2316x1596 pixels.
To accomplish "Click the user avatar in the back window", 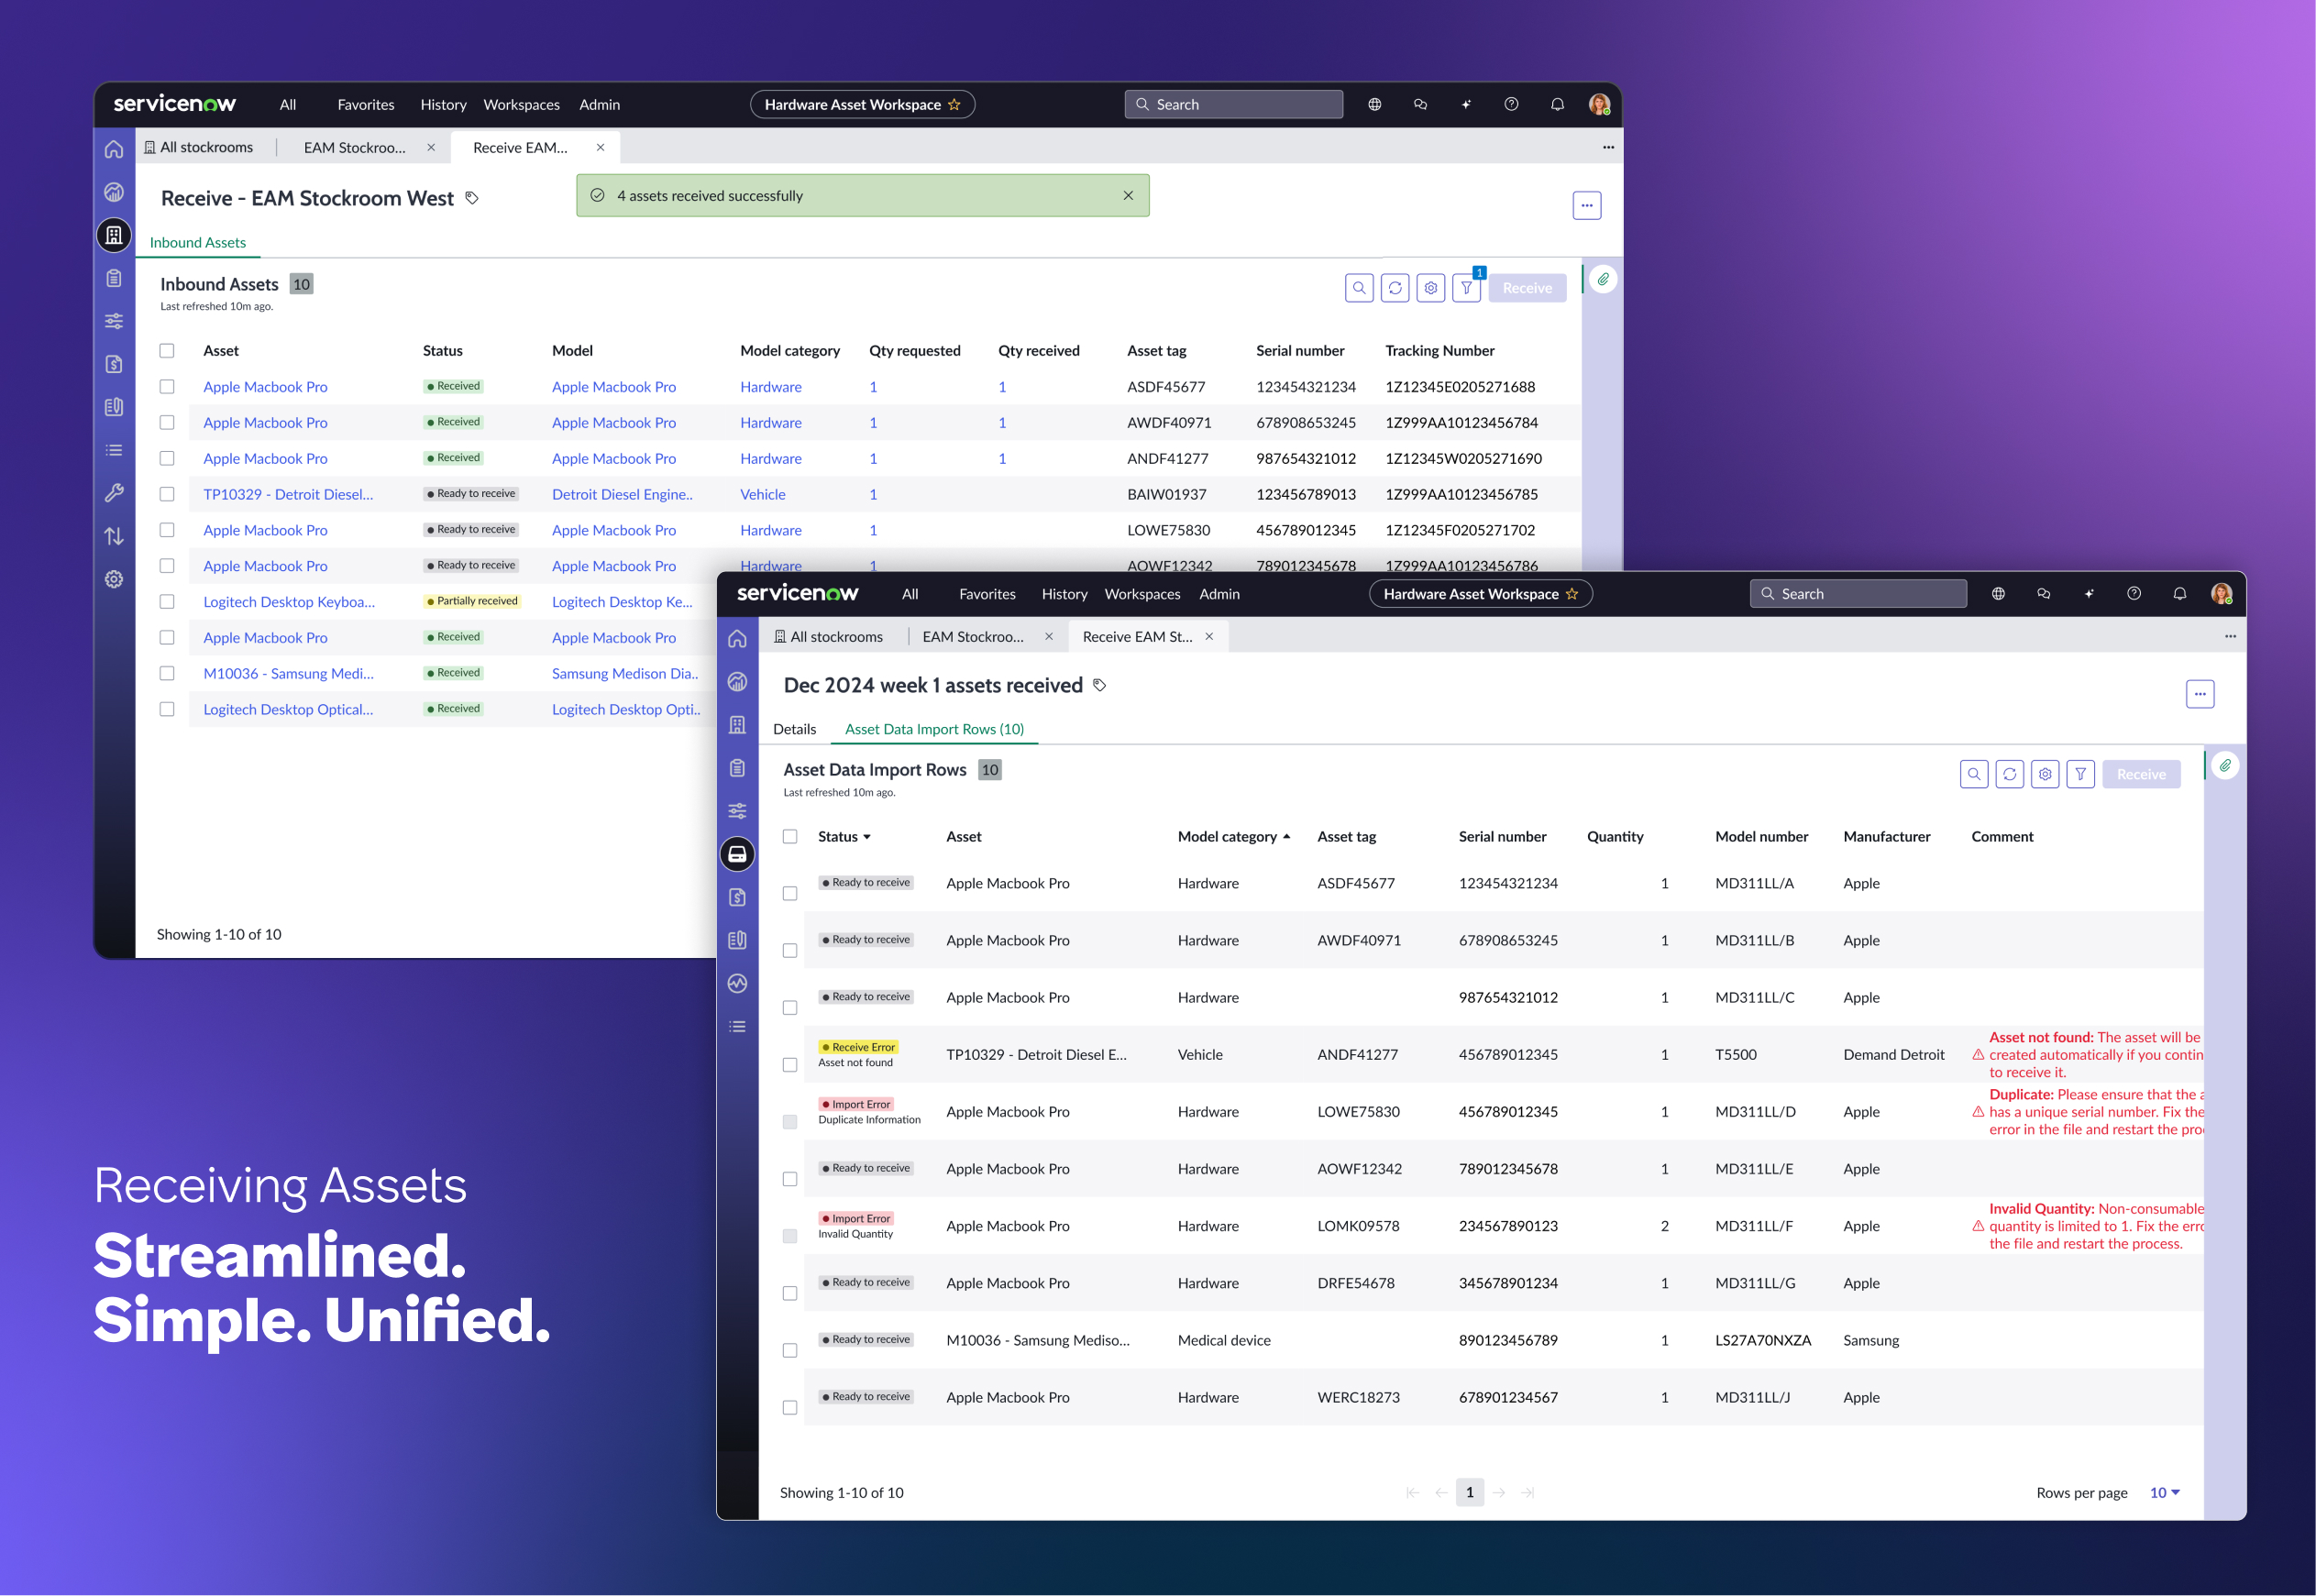I will tap(1599, 104).
